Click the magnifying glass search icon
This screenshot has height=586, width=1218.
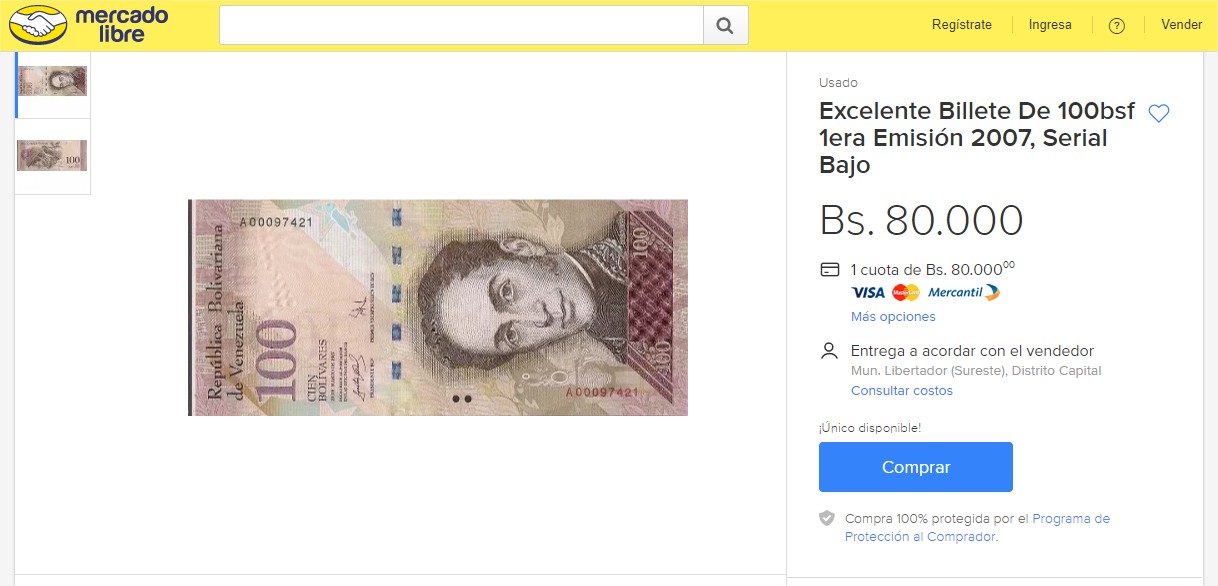click(725, 25)
